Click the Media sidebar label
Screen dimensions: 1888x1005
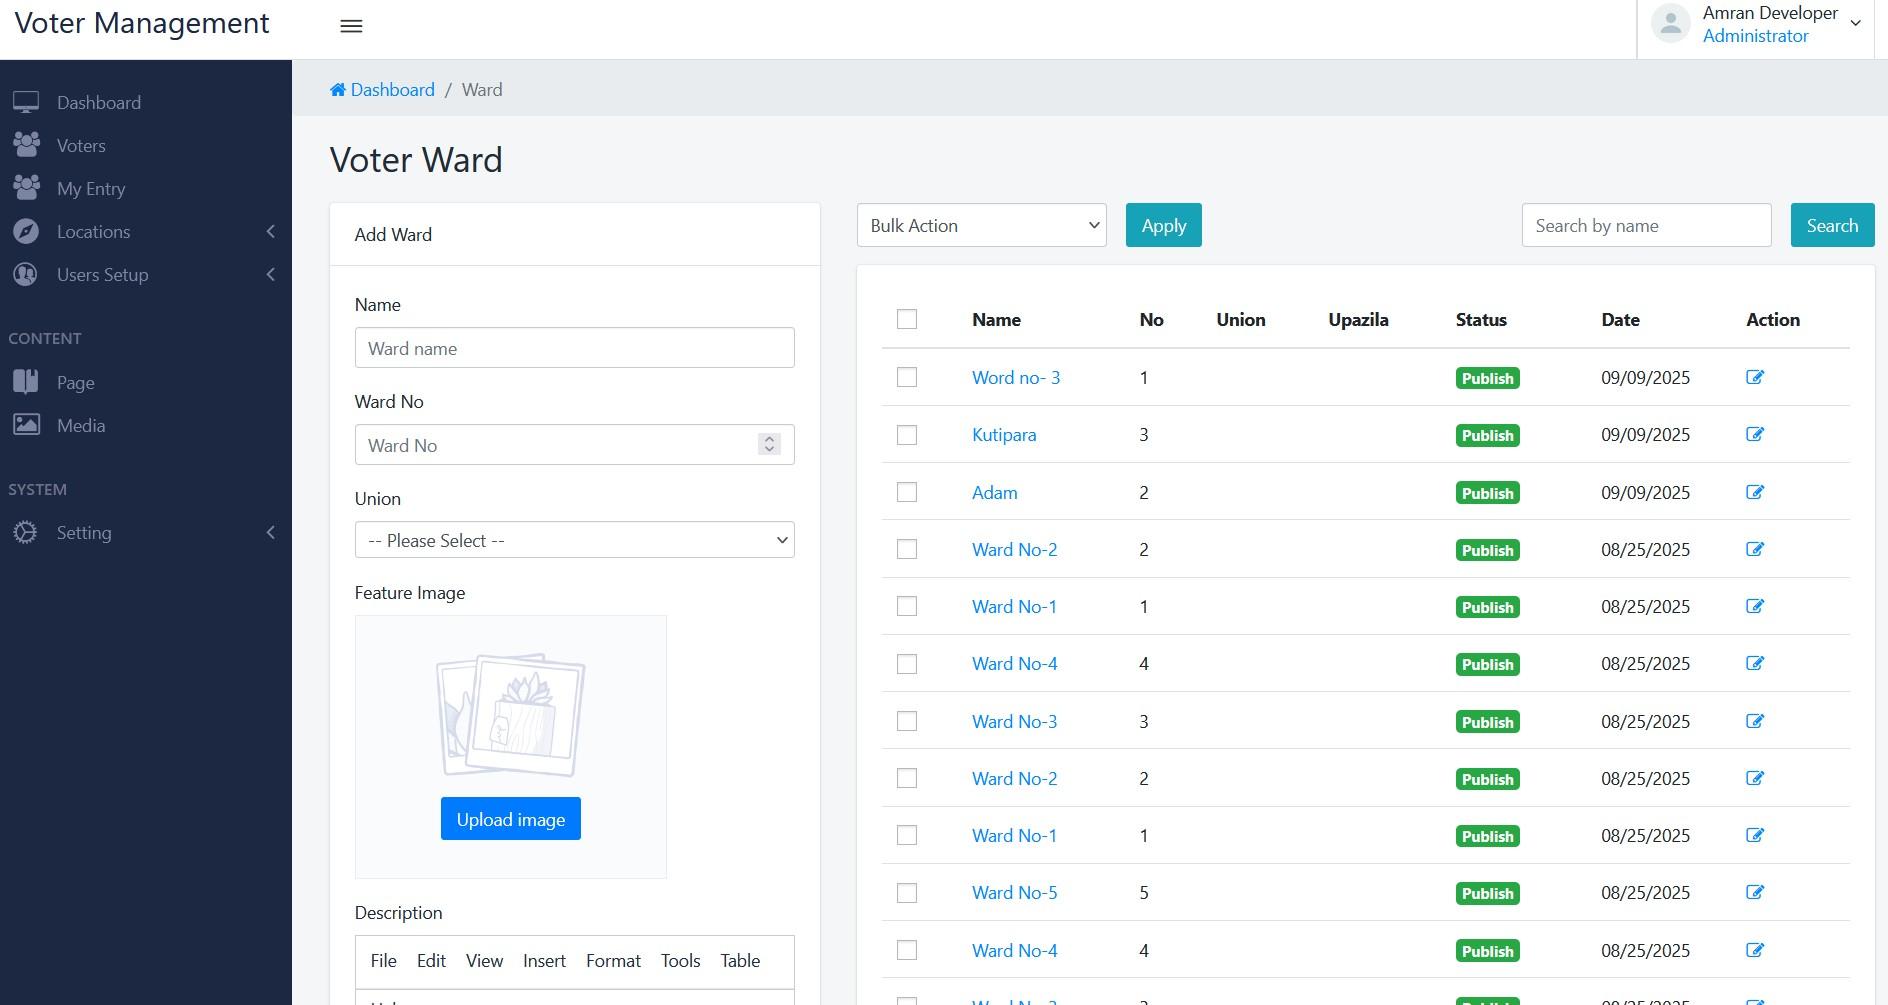pos(81,426)
